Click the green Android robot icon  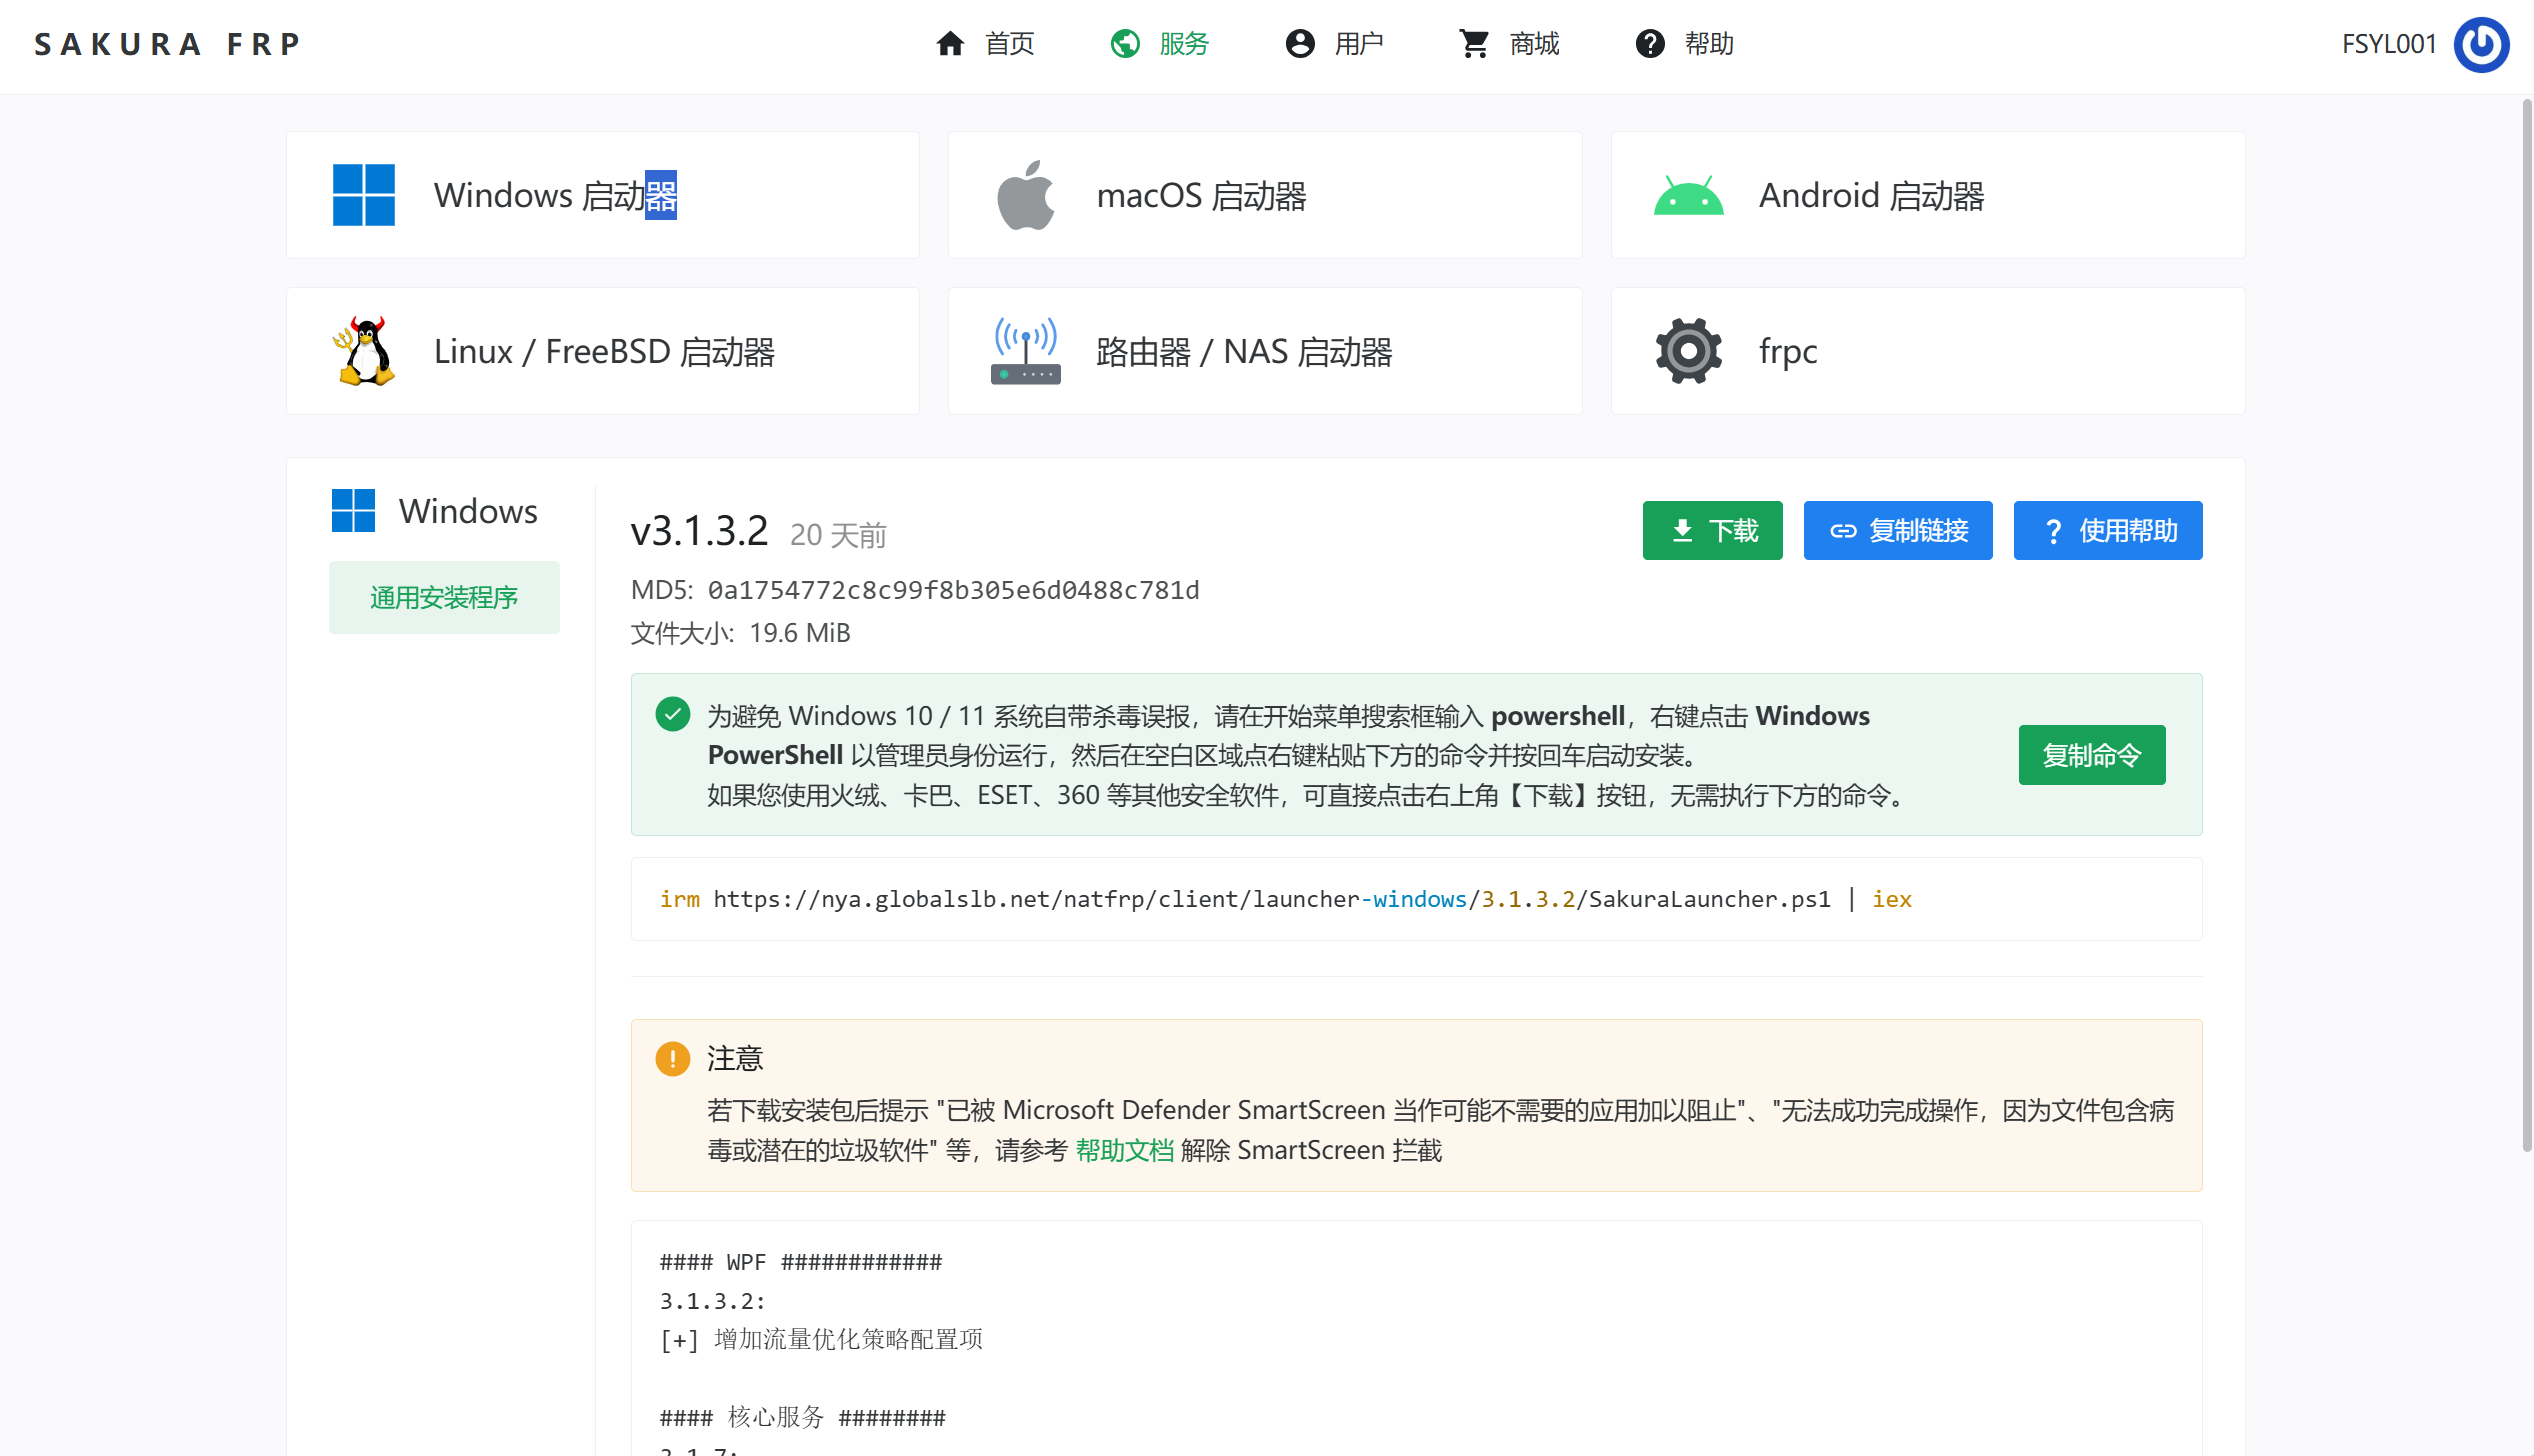(x=1689, y=197)
